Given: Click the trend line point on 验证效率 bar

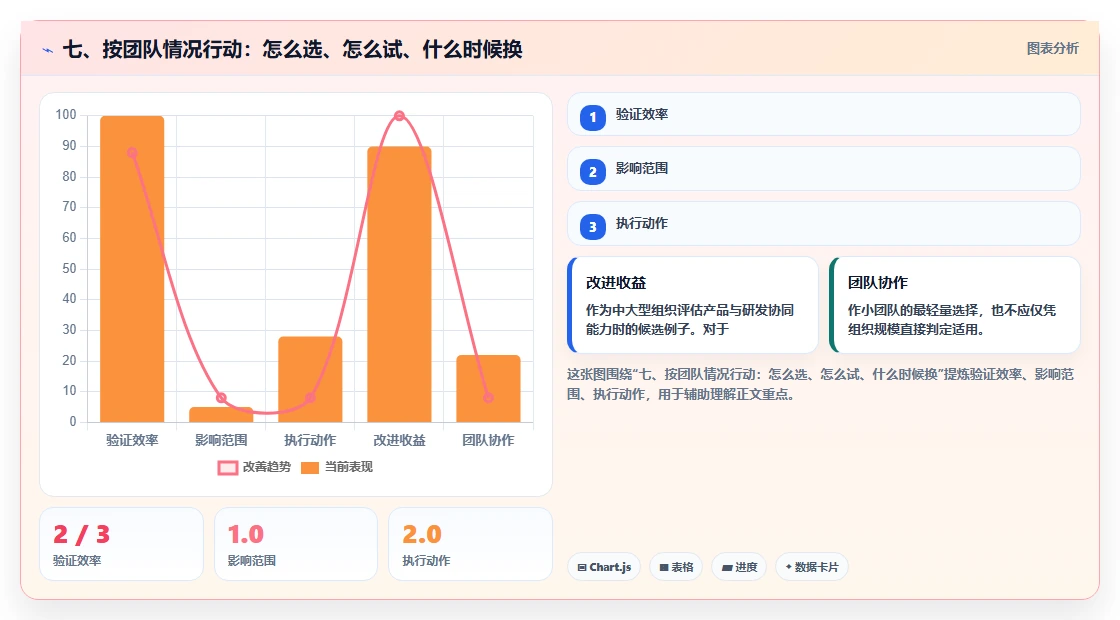Looking at the screenshot, I should 132,153.
